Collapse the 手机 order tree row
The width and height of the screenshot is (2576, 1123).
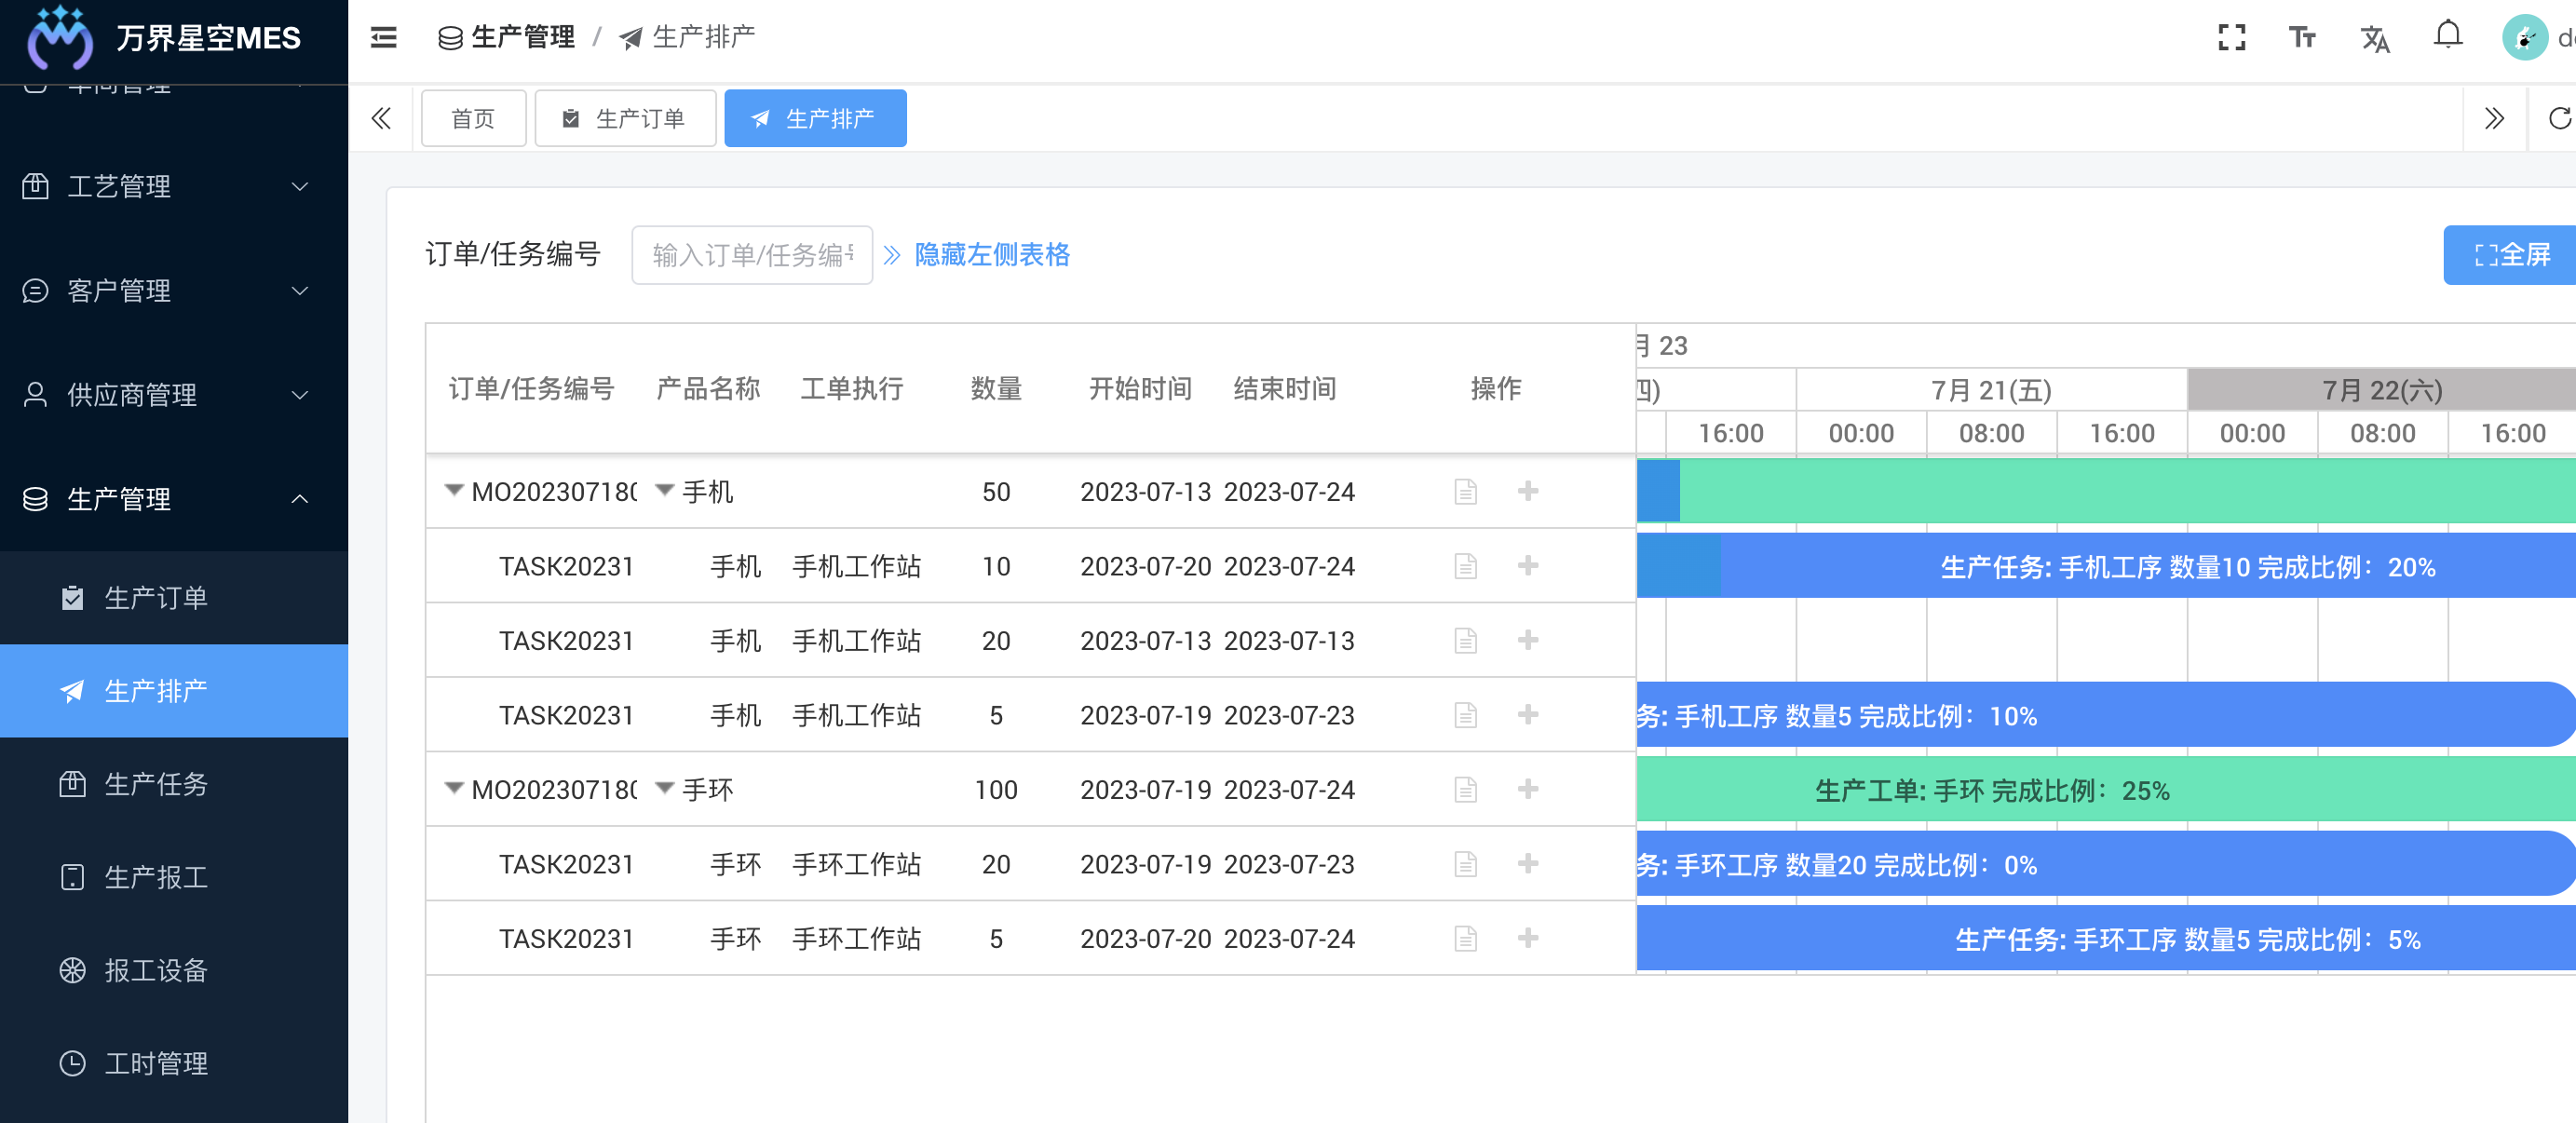tap(454, 491)
